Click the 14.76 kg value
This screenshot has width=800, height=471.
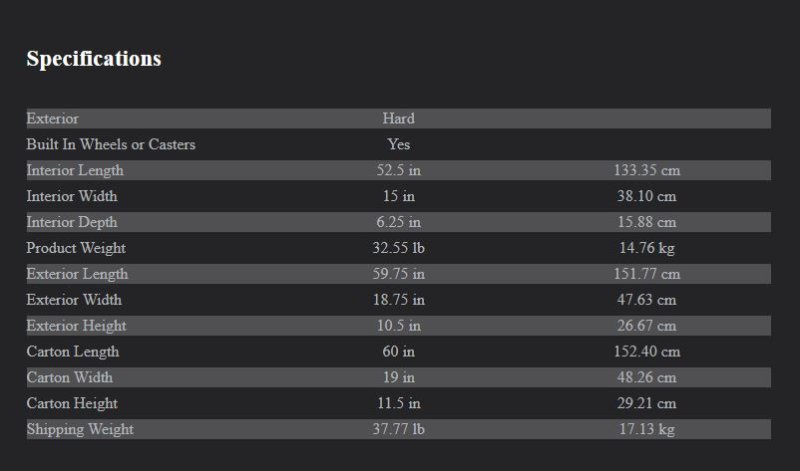646,248
